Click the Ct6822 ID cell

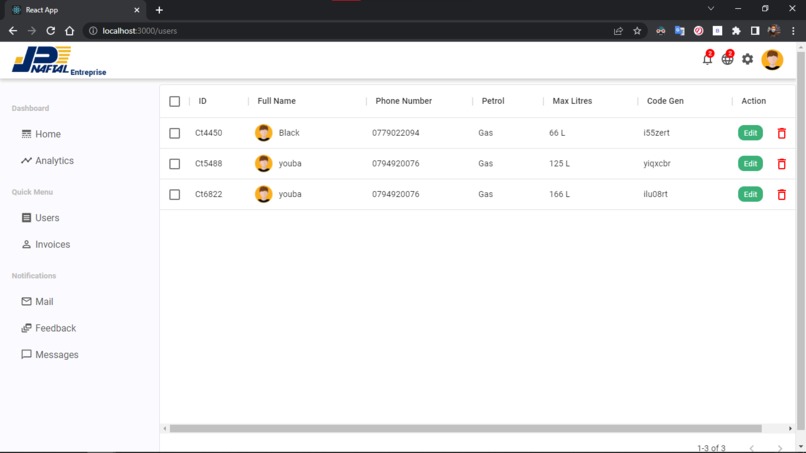[x=208, y=194]
